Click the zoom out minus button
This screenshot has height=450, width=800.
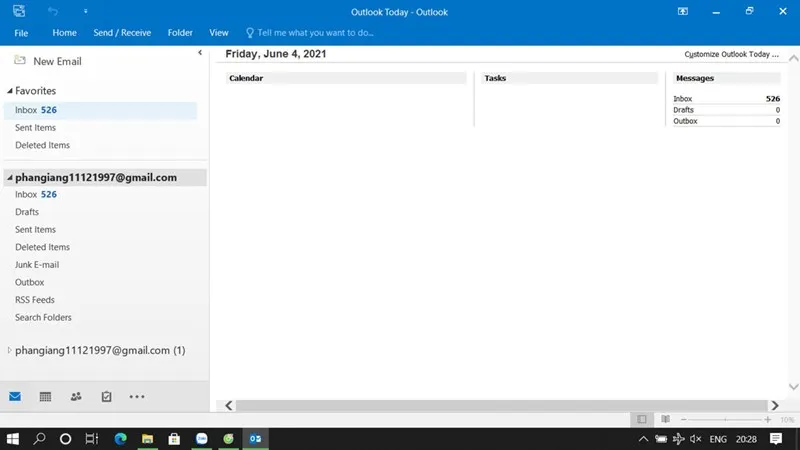coord(684,419)
